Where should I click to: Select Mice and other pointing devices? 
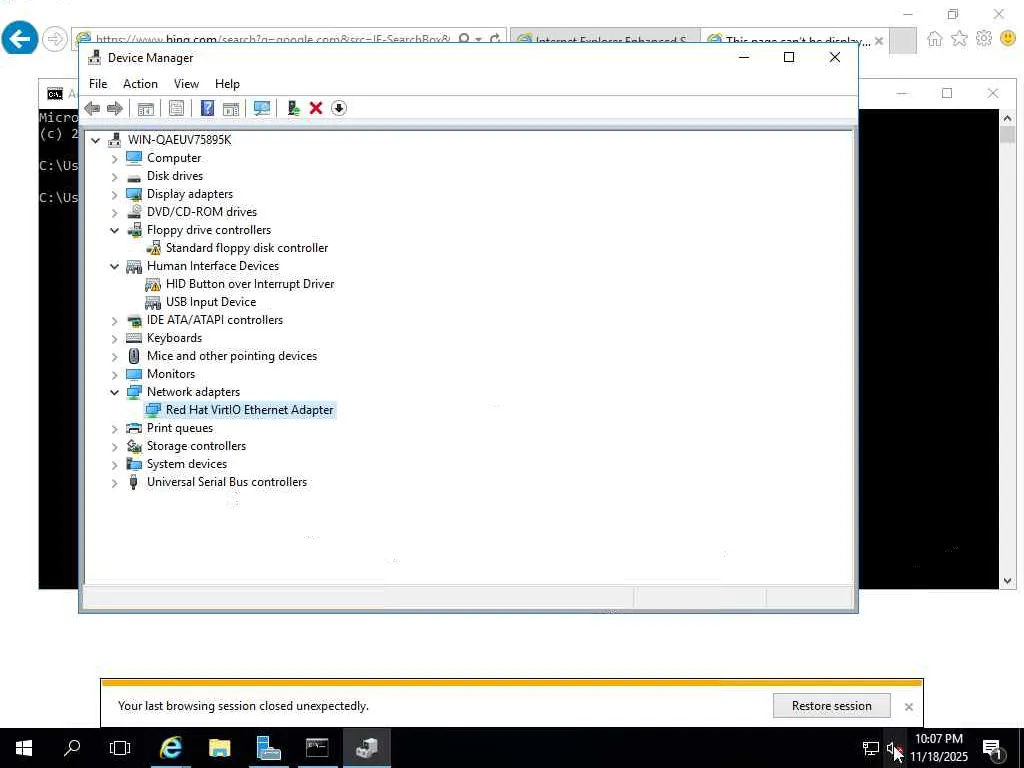(232, 356)
